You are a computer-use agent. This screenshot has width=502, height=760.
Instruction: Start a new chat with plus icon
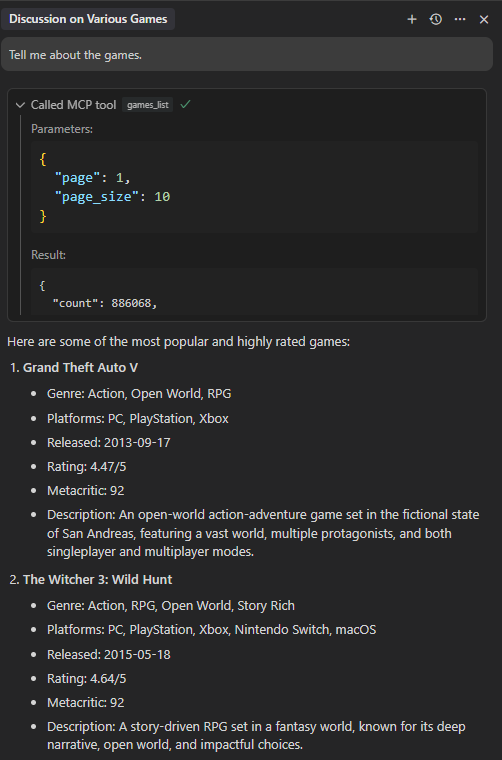tap(411, 19)
